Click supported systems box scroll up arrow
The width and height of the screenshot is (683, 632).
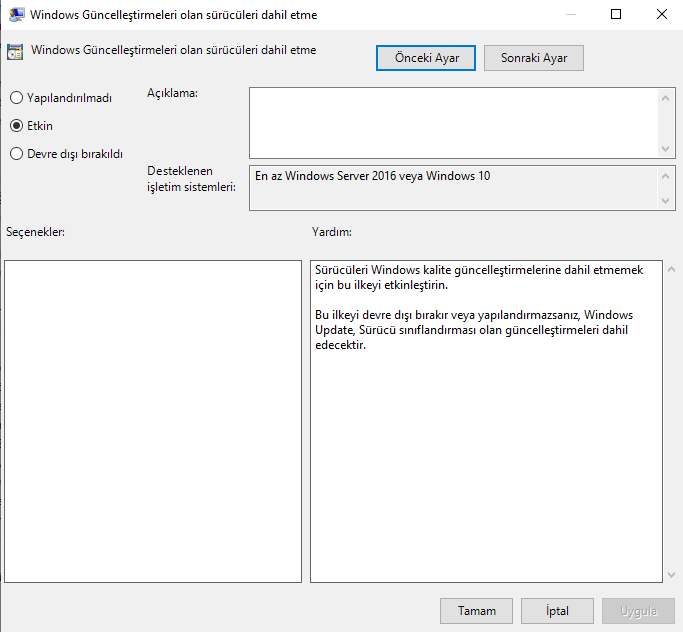click(x=665, y=176)
